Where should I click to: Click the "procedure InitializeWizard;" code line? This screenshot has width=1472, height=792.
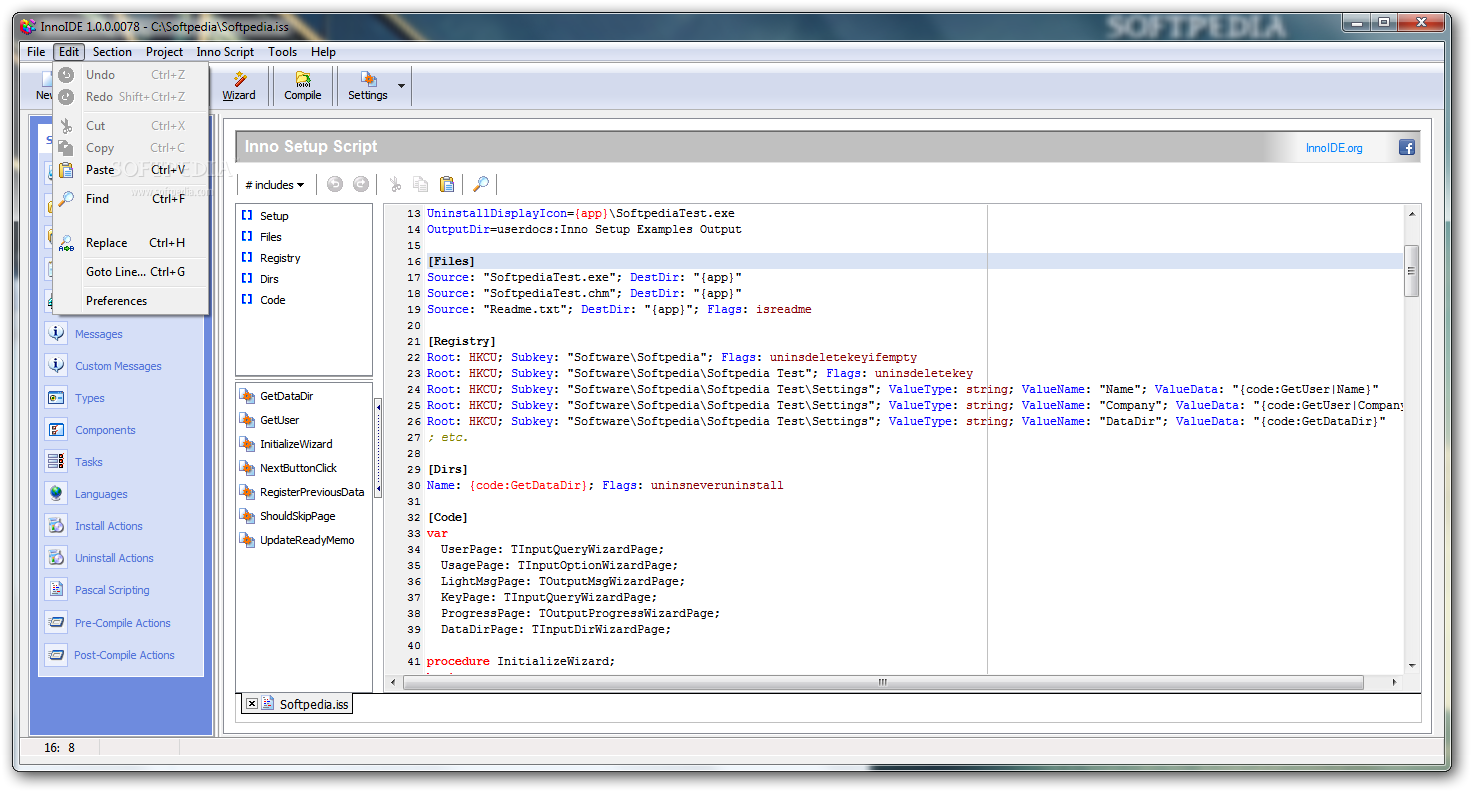pos(521,661)
